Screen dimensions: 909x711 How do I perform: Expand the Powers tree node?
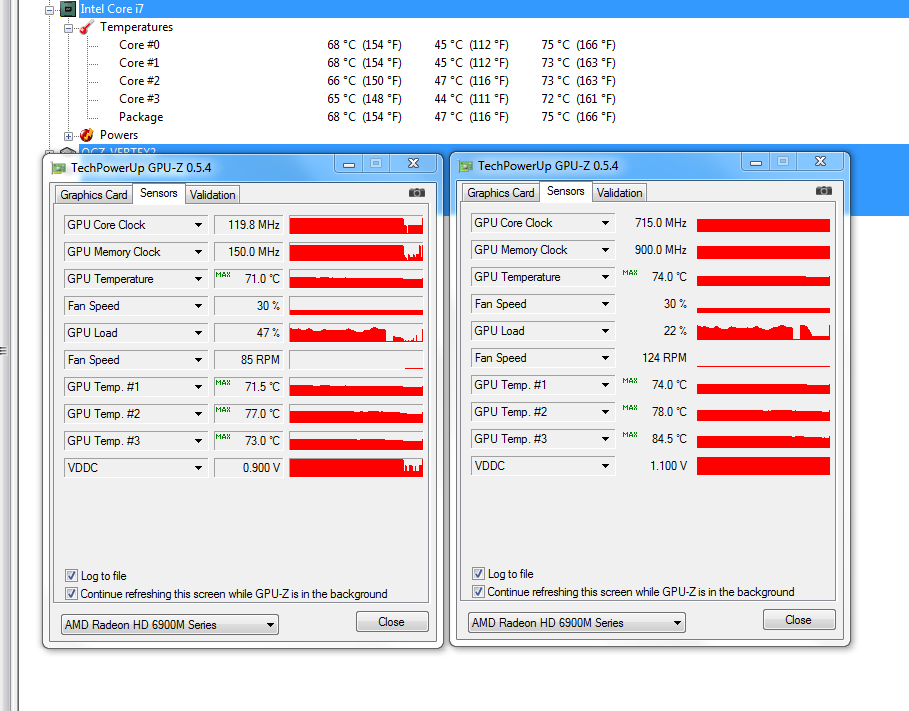(x=68, y=136)
